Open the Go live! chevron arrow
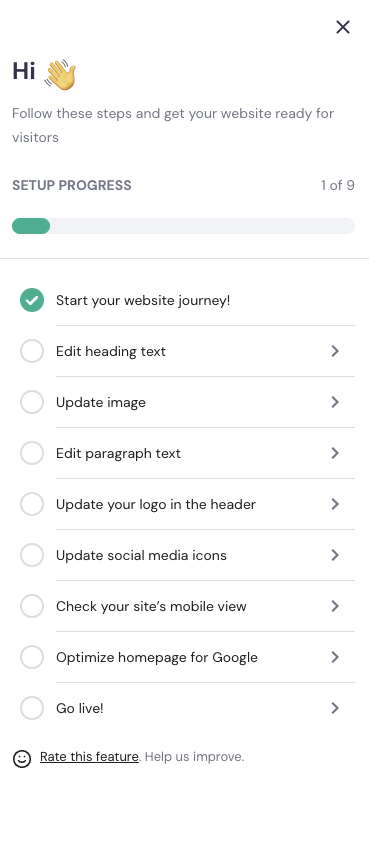 point(335,708)
